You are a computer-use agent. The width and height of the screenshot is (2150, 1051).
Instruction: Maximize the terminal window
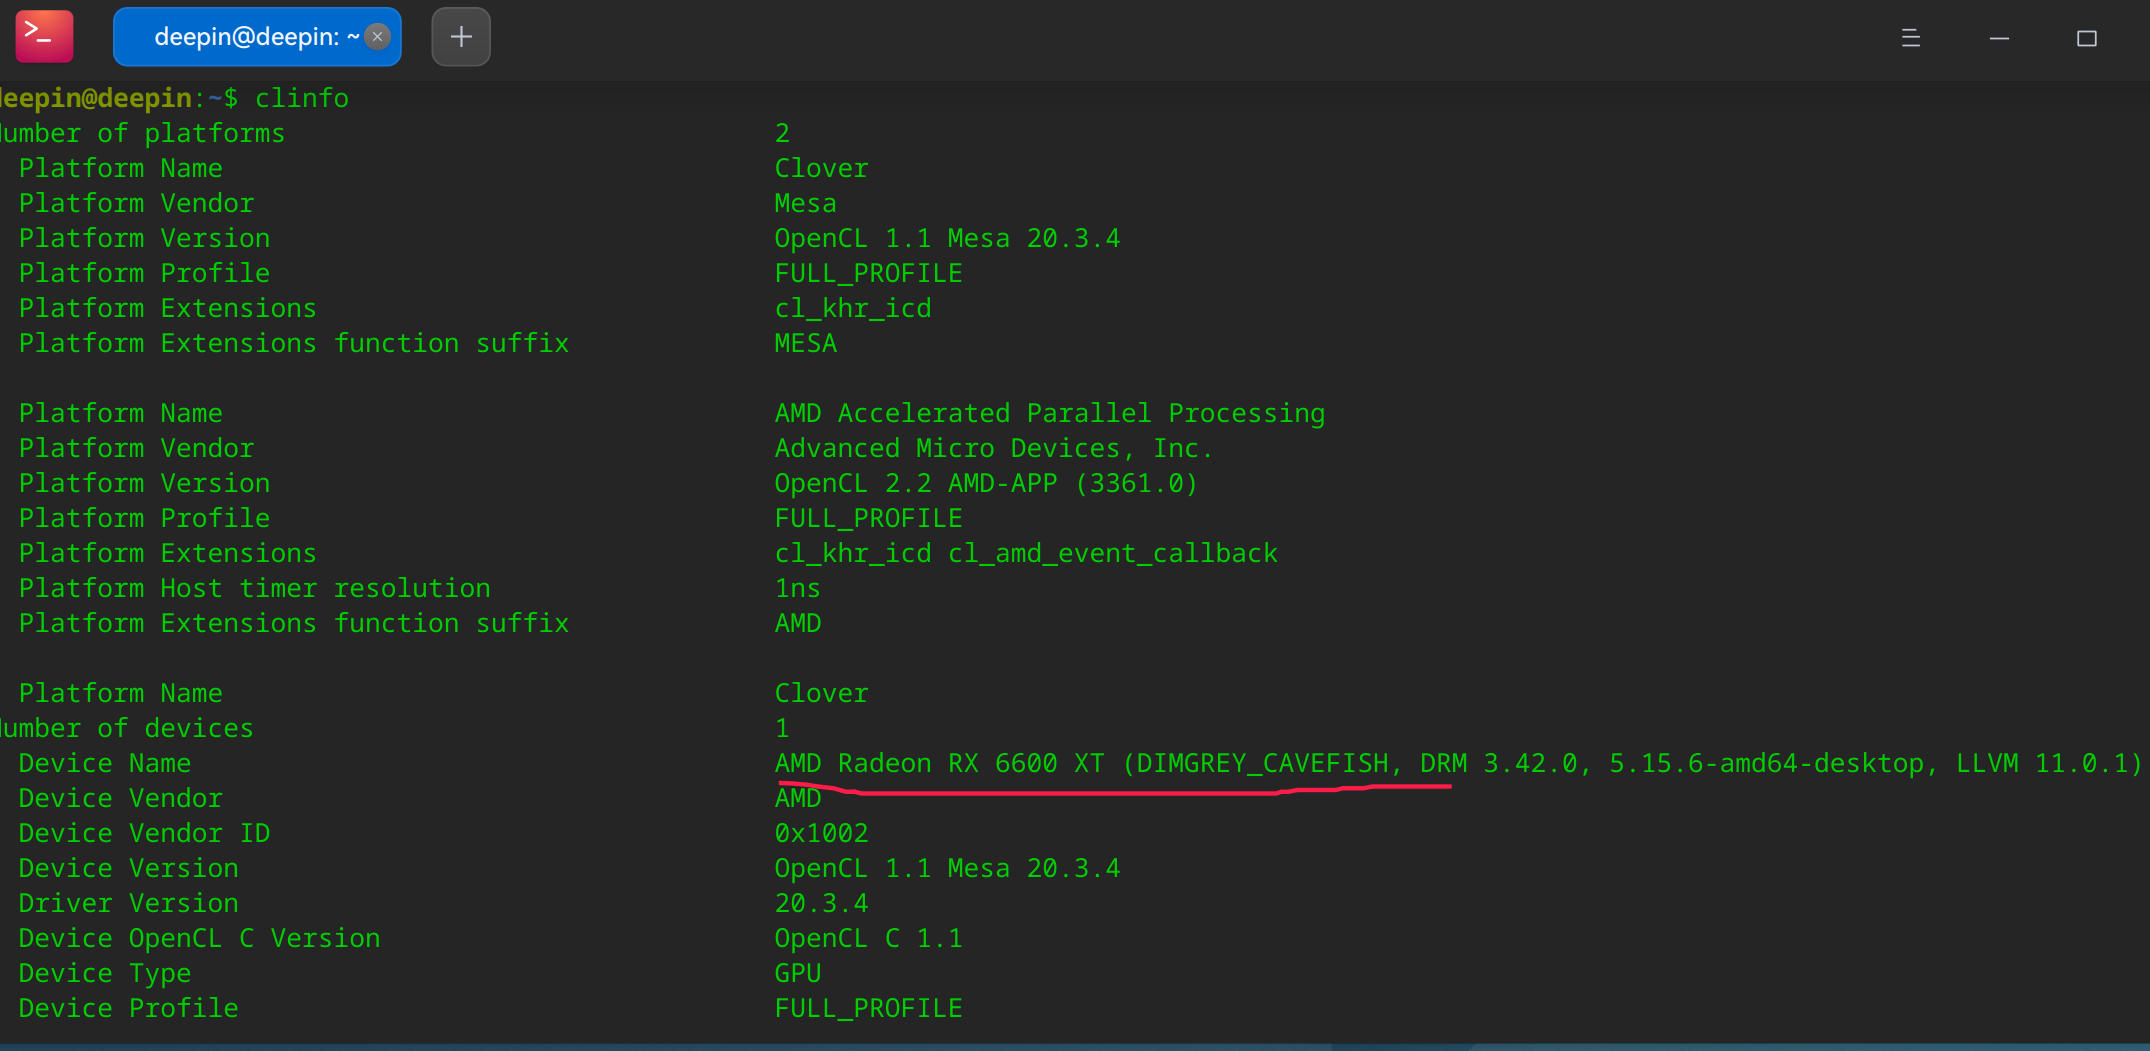point(2086,38)
